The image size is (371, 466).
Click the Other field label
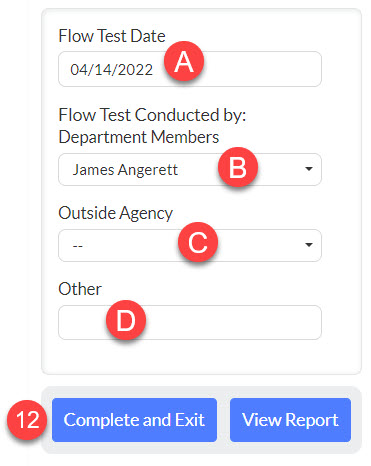(x=80, y=289)
